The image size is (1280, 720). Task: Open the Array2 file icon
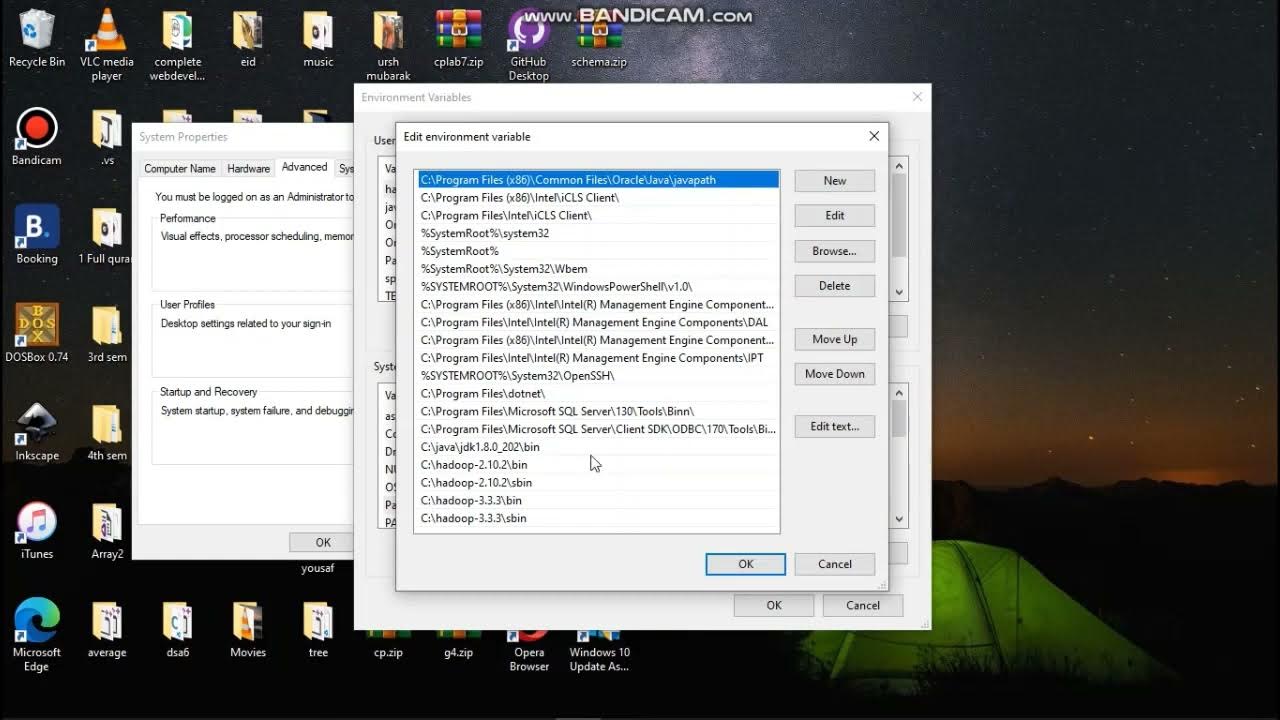click(107, 530)
